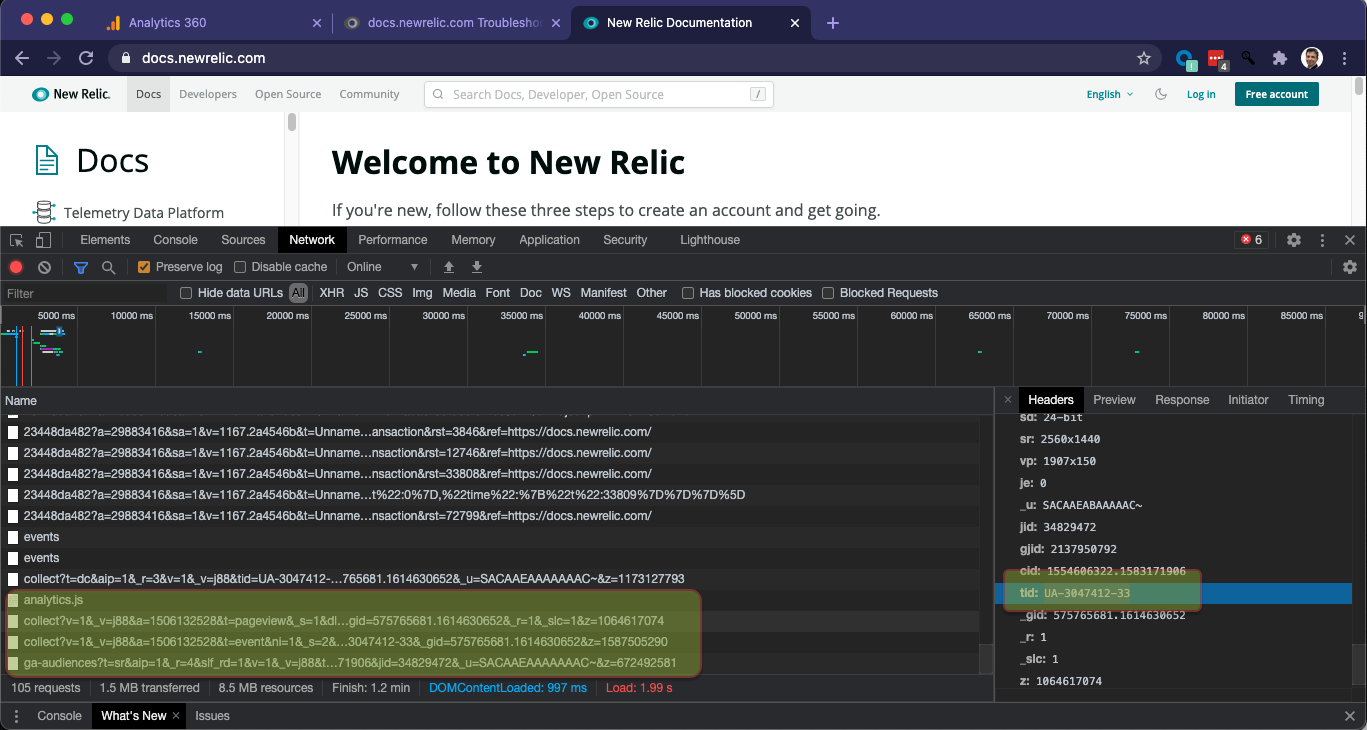Open the DevTools settings gear
The width and height of the screenshot is (1367, 730).
(1293, 240)
